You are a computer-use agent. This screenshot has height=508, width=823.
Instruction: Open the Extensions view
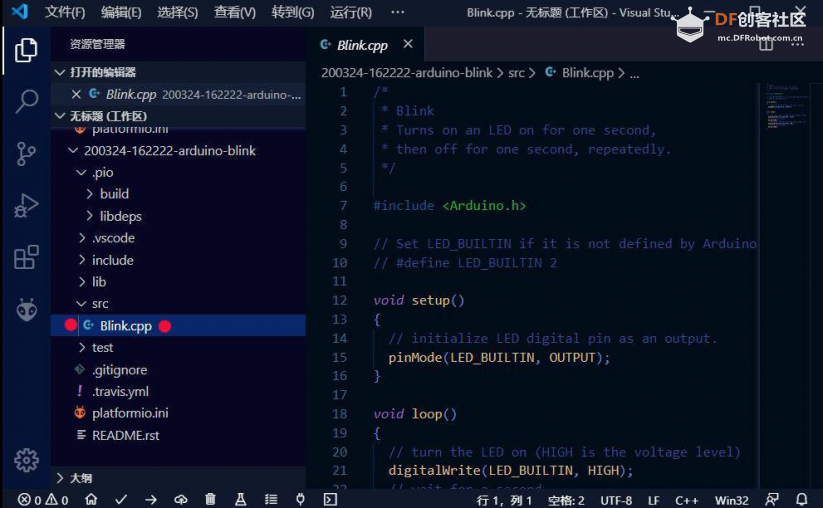[x=26, y=257]
